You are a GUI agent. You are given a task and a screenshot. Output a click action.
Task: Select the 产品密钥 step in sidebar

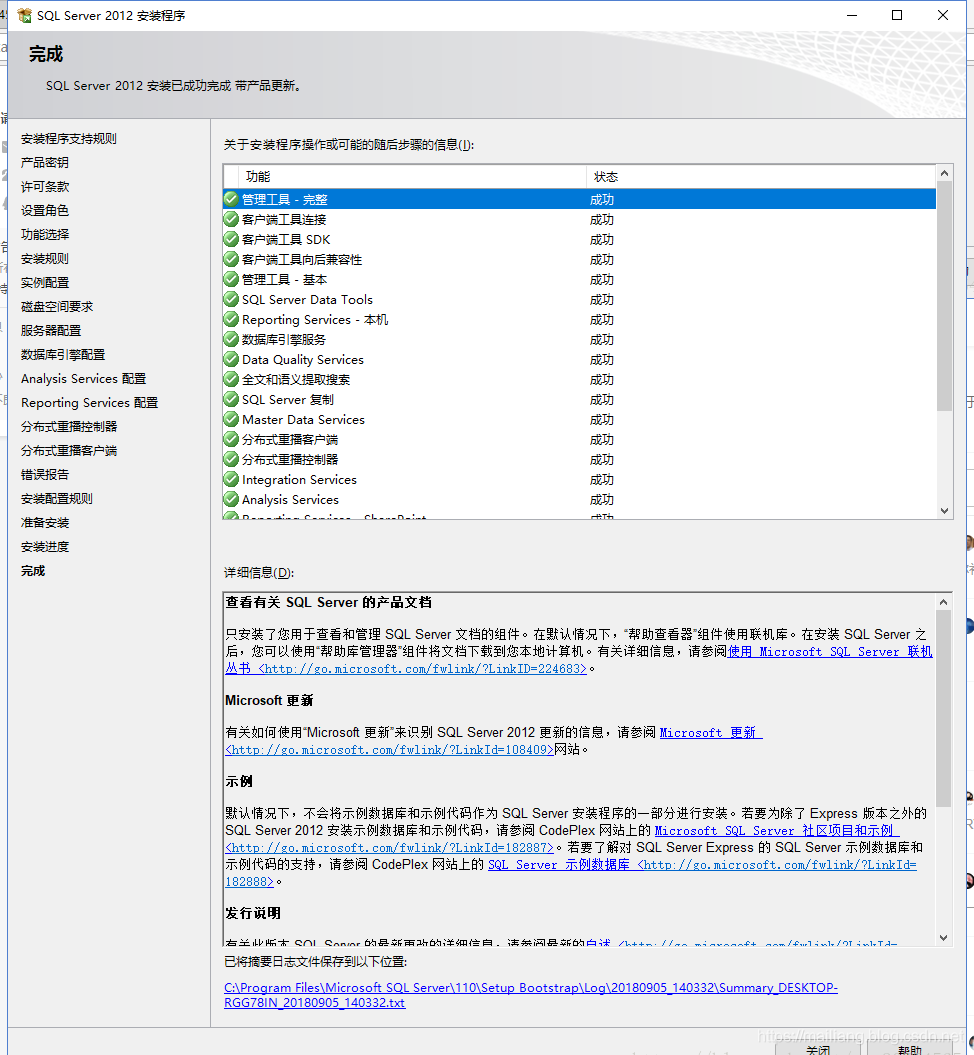pos(44,162)
